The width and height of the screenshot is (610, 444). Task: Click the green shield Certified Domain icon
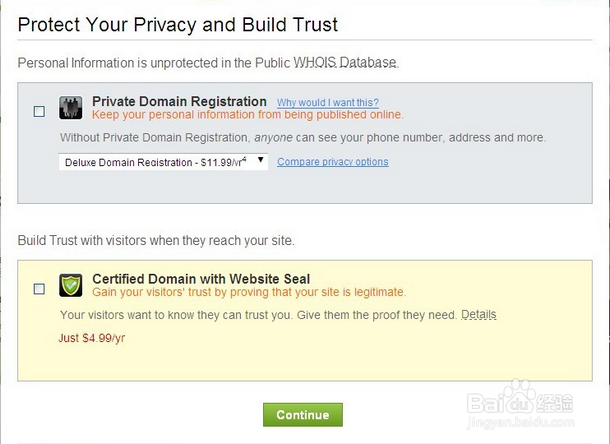click(71, 285)
